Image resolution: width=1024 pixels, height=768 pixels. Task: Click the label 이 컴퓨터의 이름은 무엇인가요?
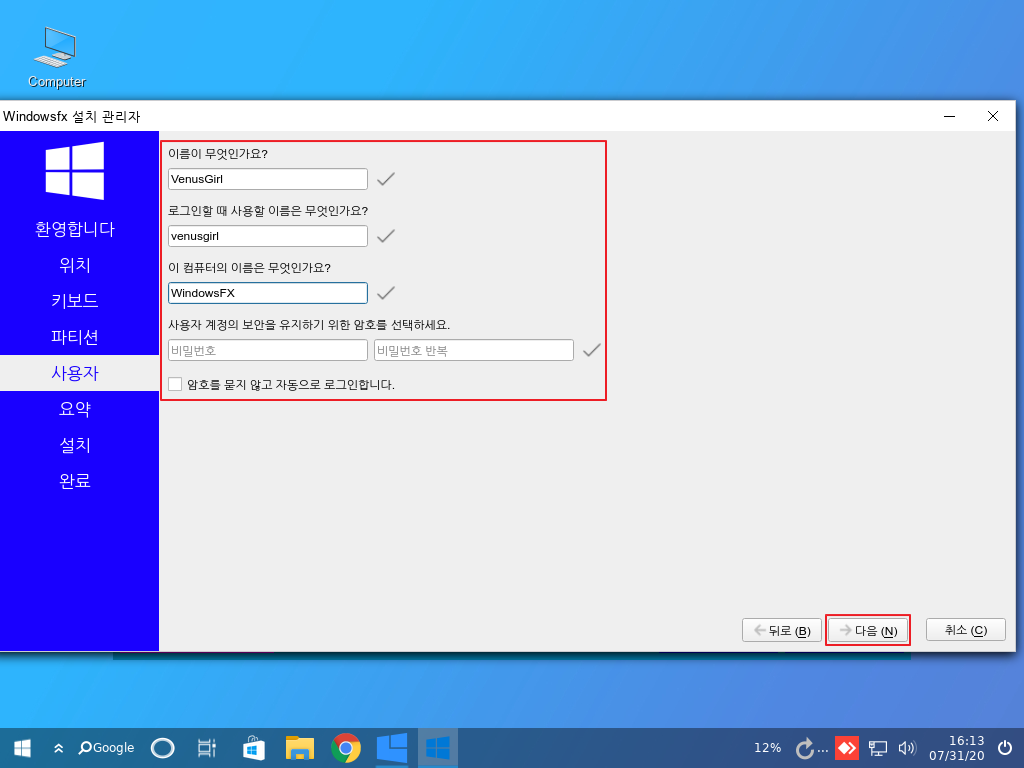point(249,268)
